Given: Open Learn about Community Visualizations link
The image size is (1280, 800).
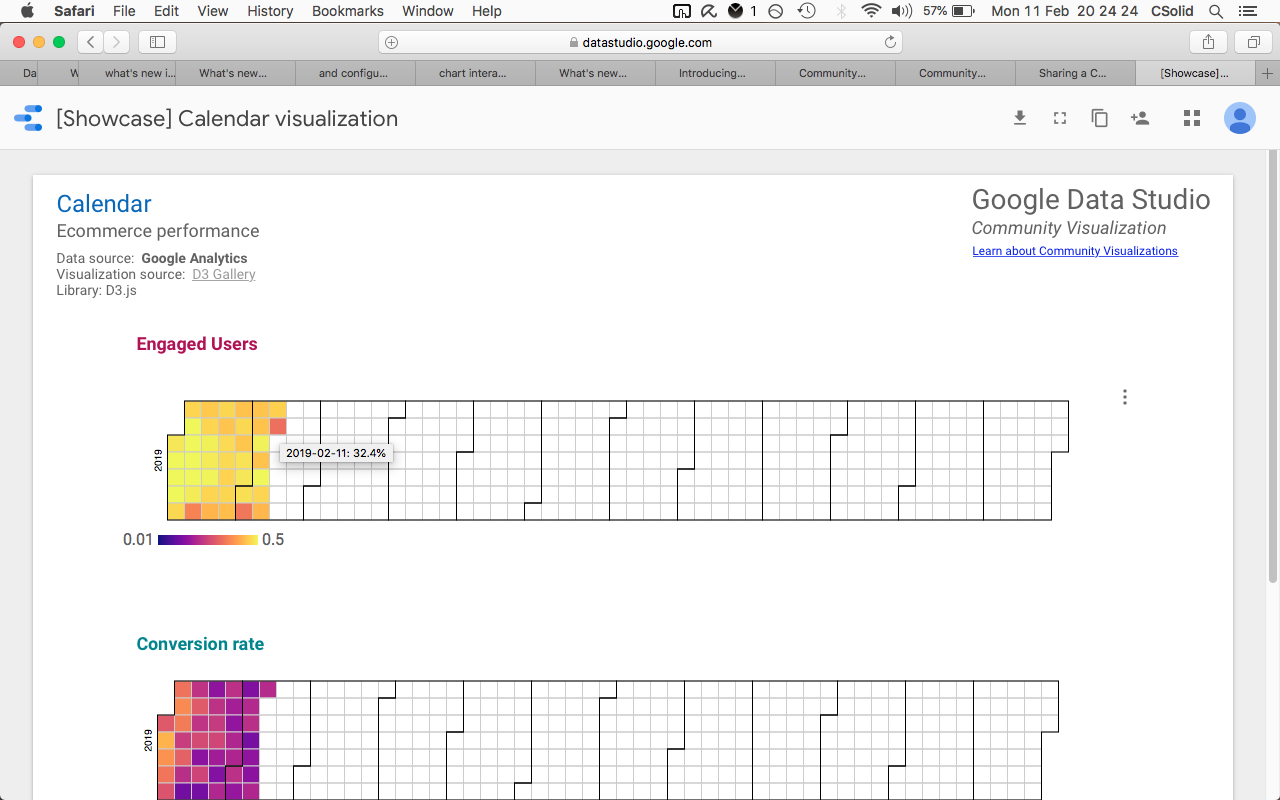Looking at the screenshot, I should pos(1075,251).
